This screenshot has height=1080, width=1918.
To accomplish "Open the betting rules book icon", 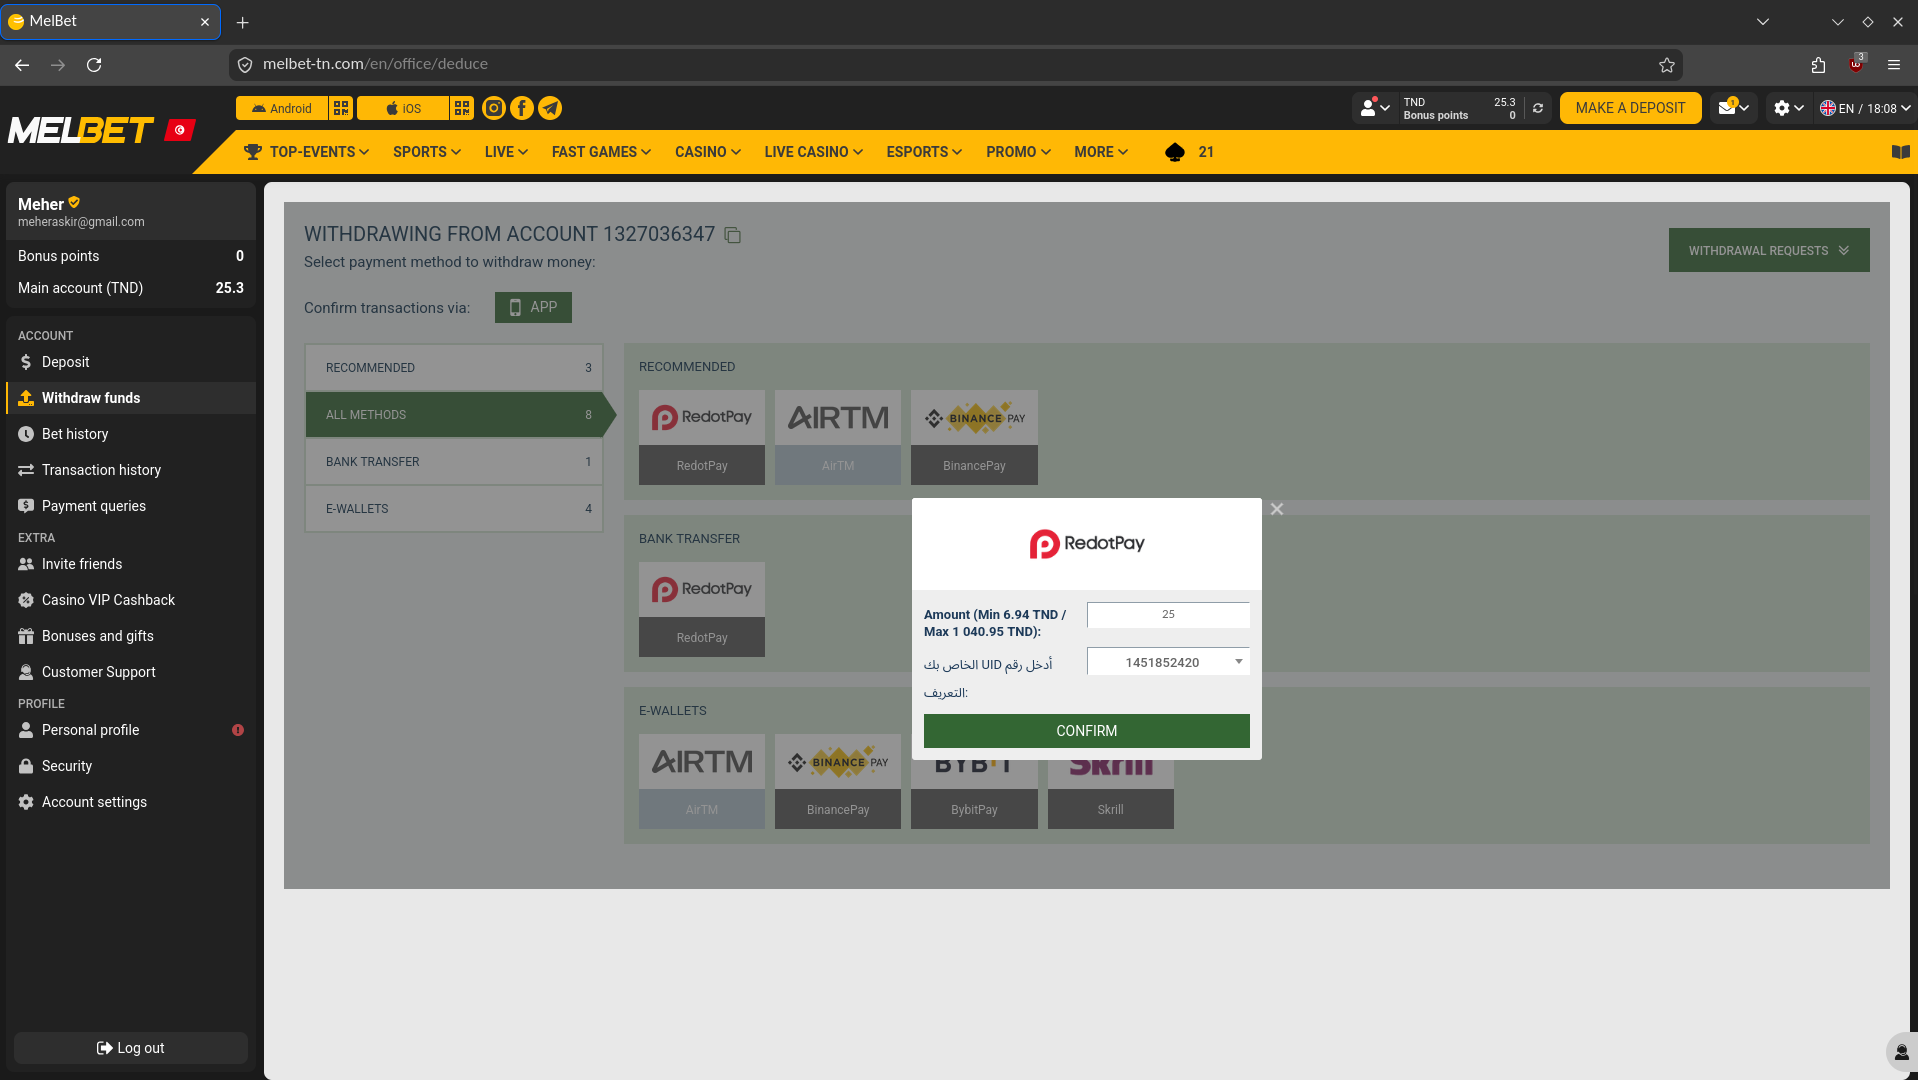I will tap(1901, 152).
